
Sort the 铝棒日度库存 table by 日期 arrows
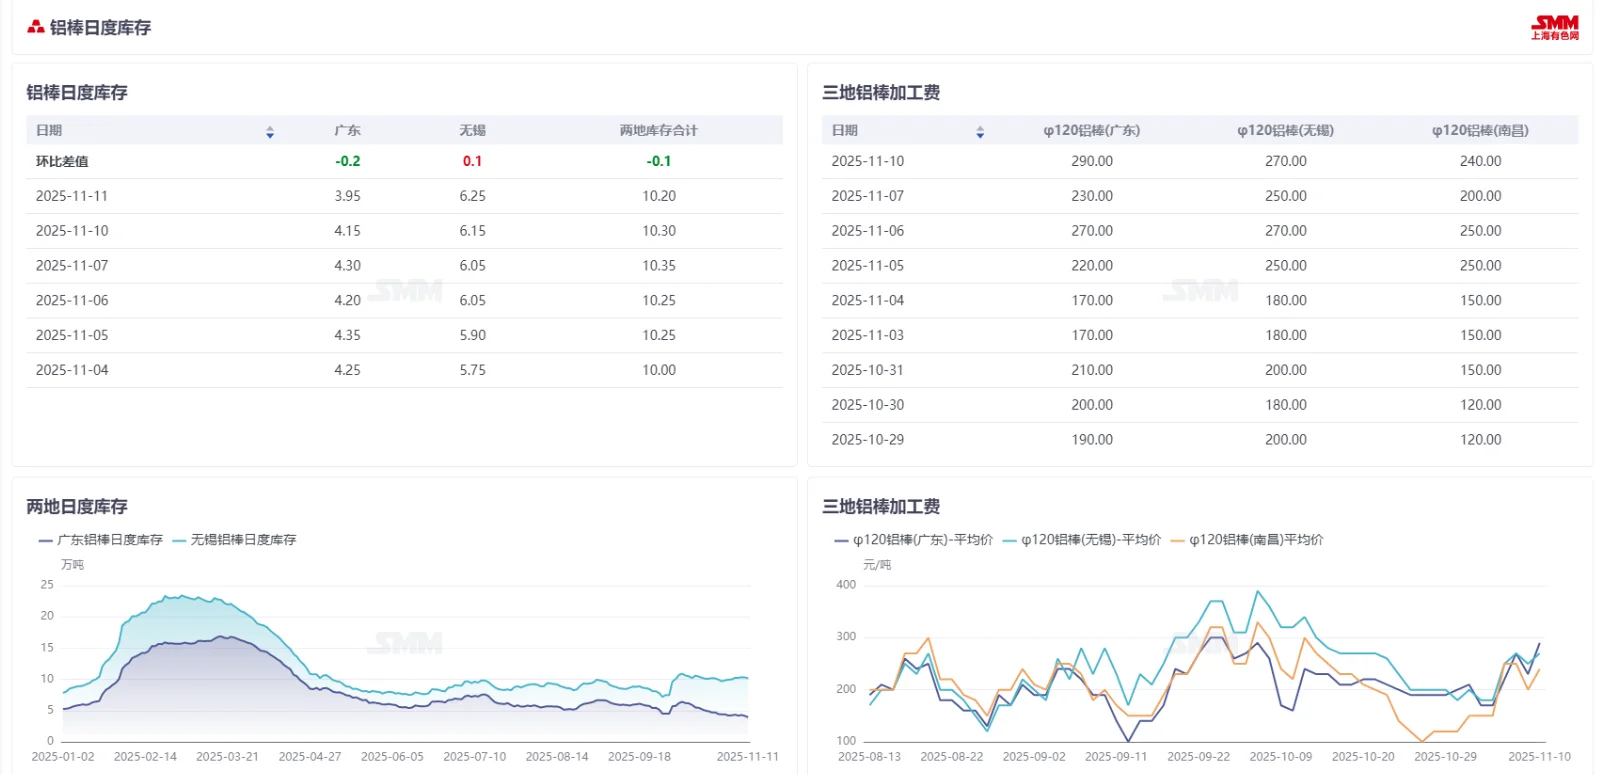tap(270, 132)
